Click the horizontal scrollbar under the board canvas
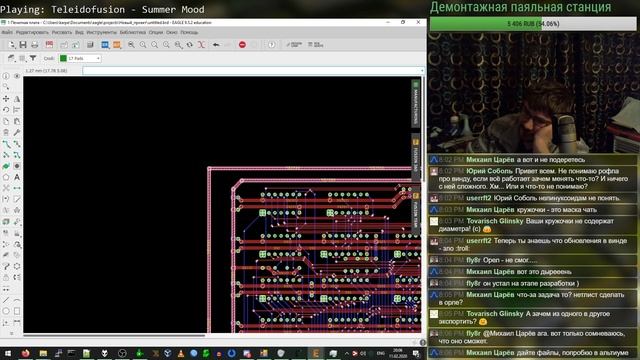Screen dimensions: 640x360 tap(114, 335)
